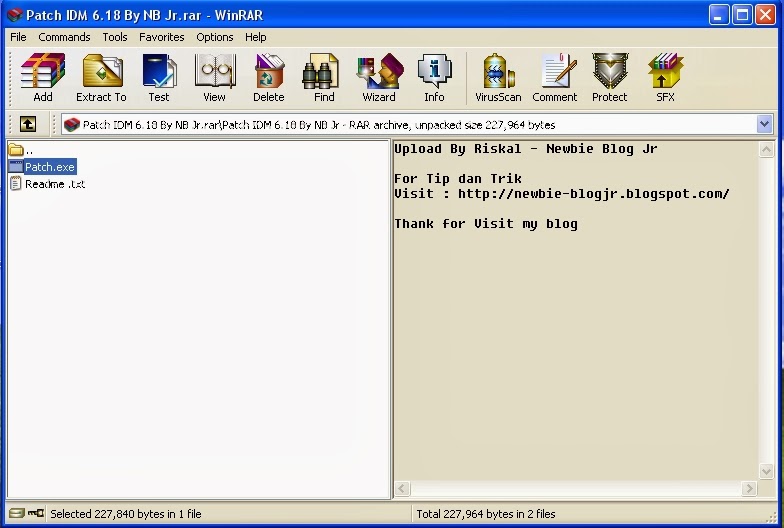Click comment pane scroll down arrow
784x528 pixels.
pyautogui.click(x=766, y=471)
